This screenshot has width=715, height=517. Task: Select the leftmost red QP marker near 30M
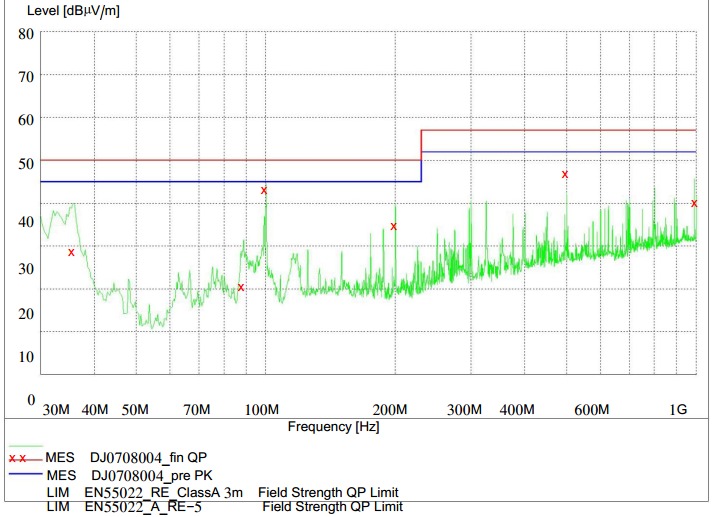tap(71, 252)
